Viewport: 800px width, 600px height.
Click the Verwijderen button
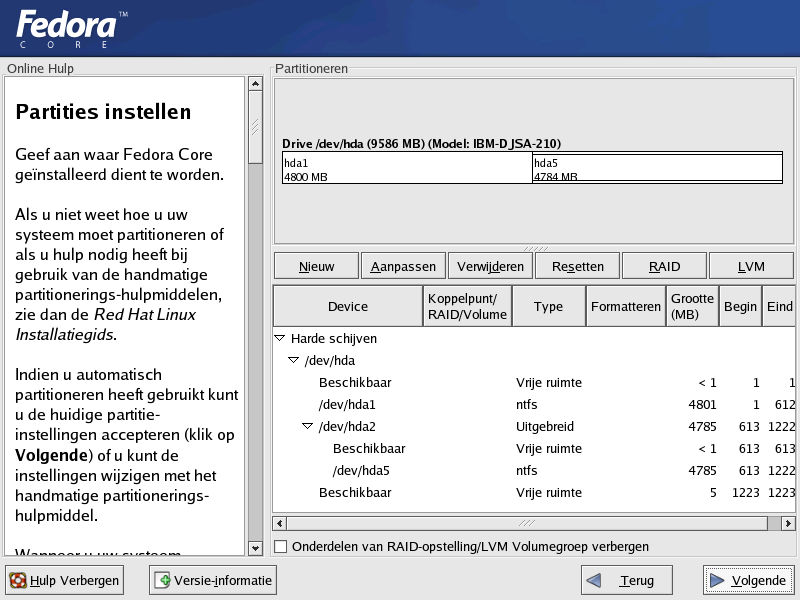coord(490,266)
